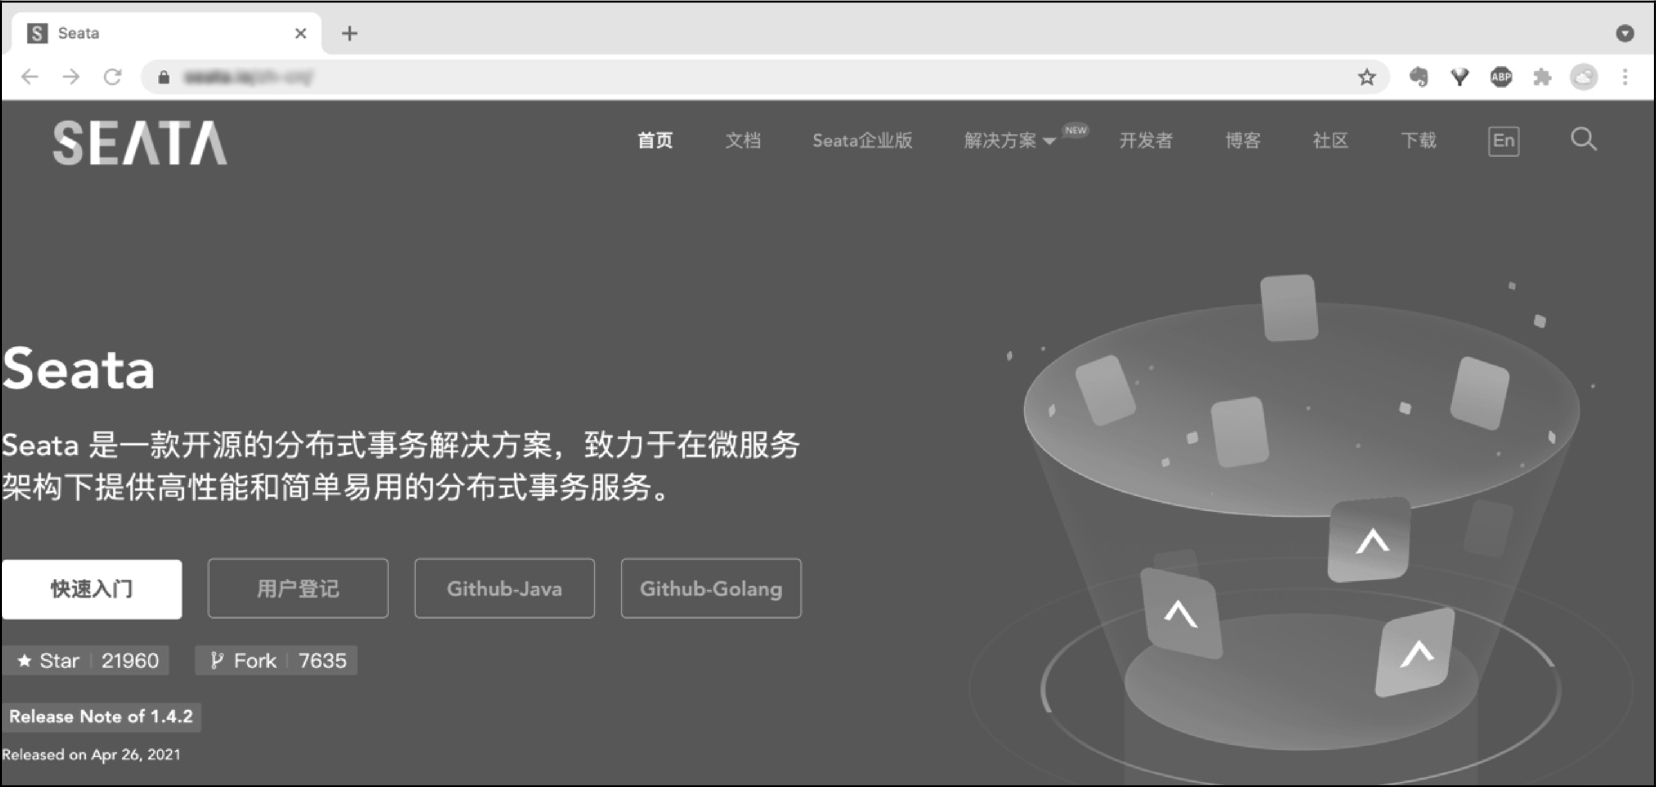Viewport: 1656px width, 787px height.
Task: Expand the 解决方案 dropdown menu
Action: click(1009, 140)
